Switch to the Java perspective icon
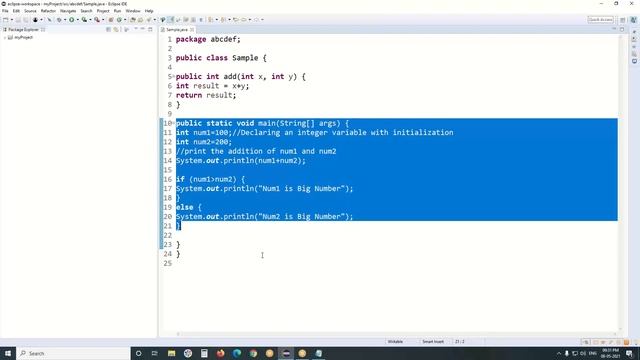The width and height of the screenshot is (640, 360). point(633,20)
